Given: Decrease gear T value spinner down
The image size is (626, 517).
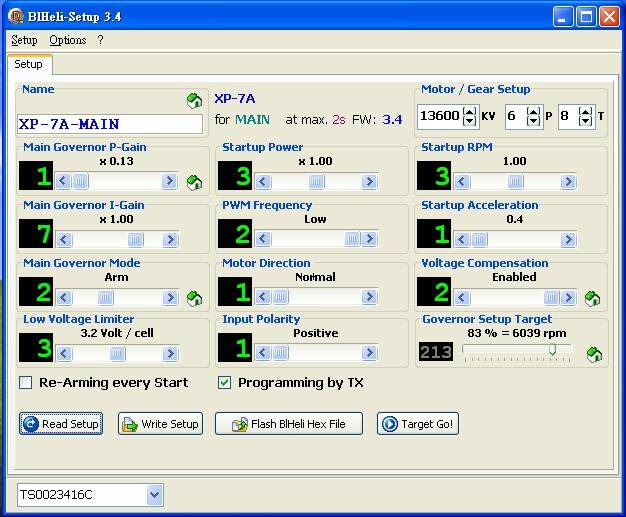Looking at the screenshot, I should point(586,121).
